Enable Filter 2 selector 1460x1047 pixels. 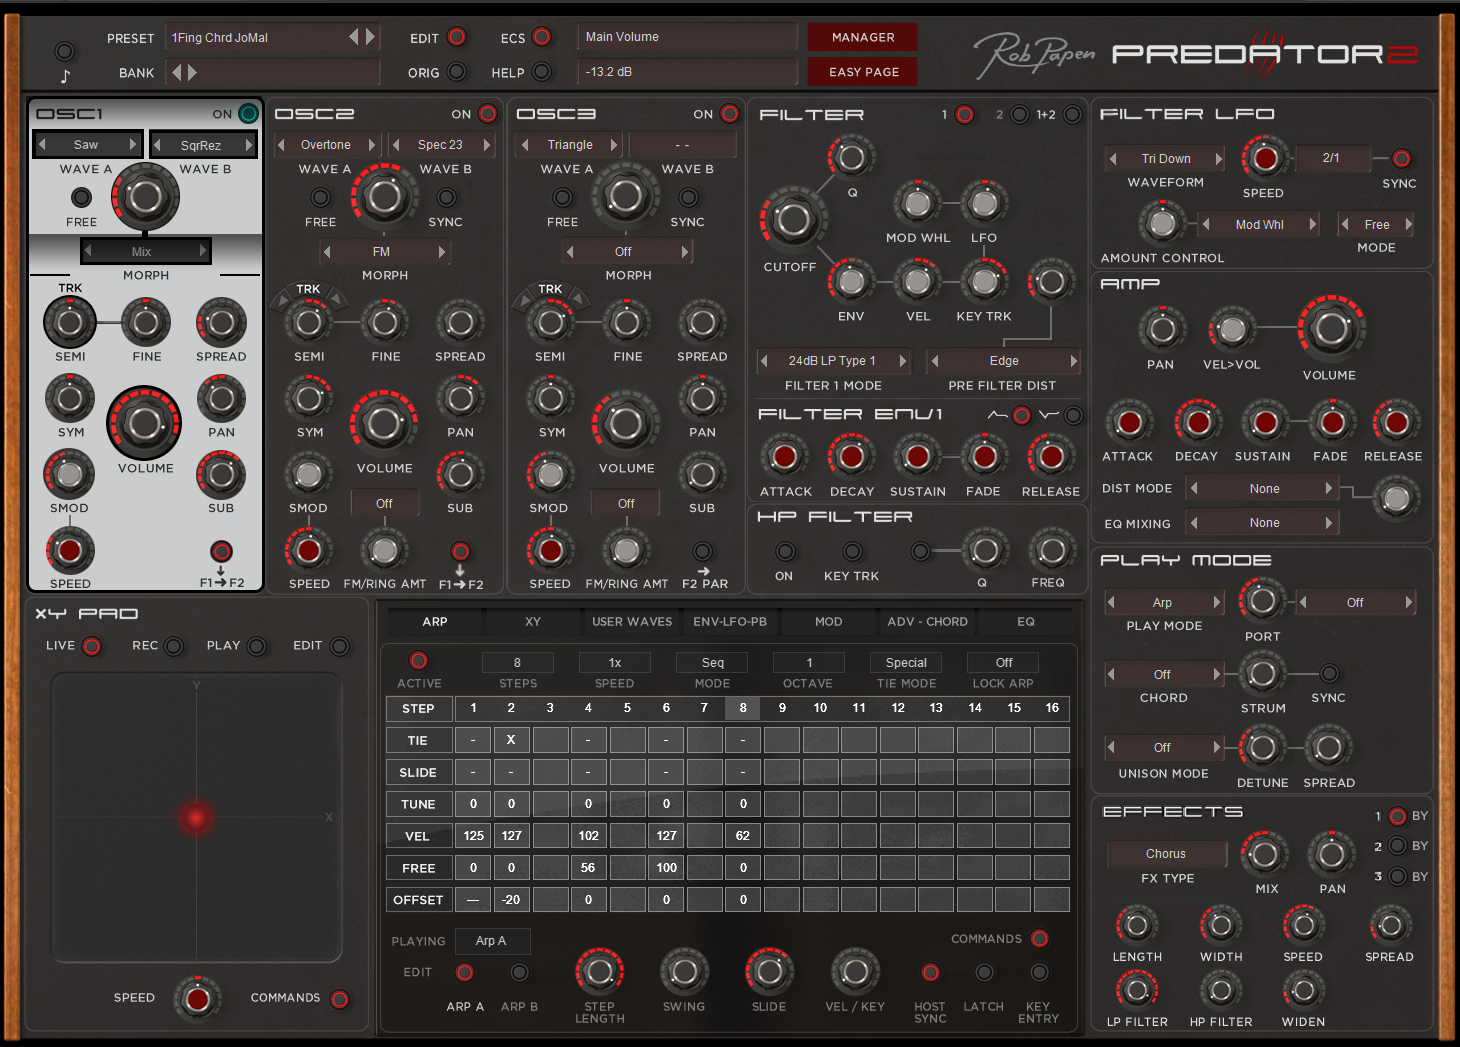pos(1018,115)
